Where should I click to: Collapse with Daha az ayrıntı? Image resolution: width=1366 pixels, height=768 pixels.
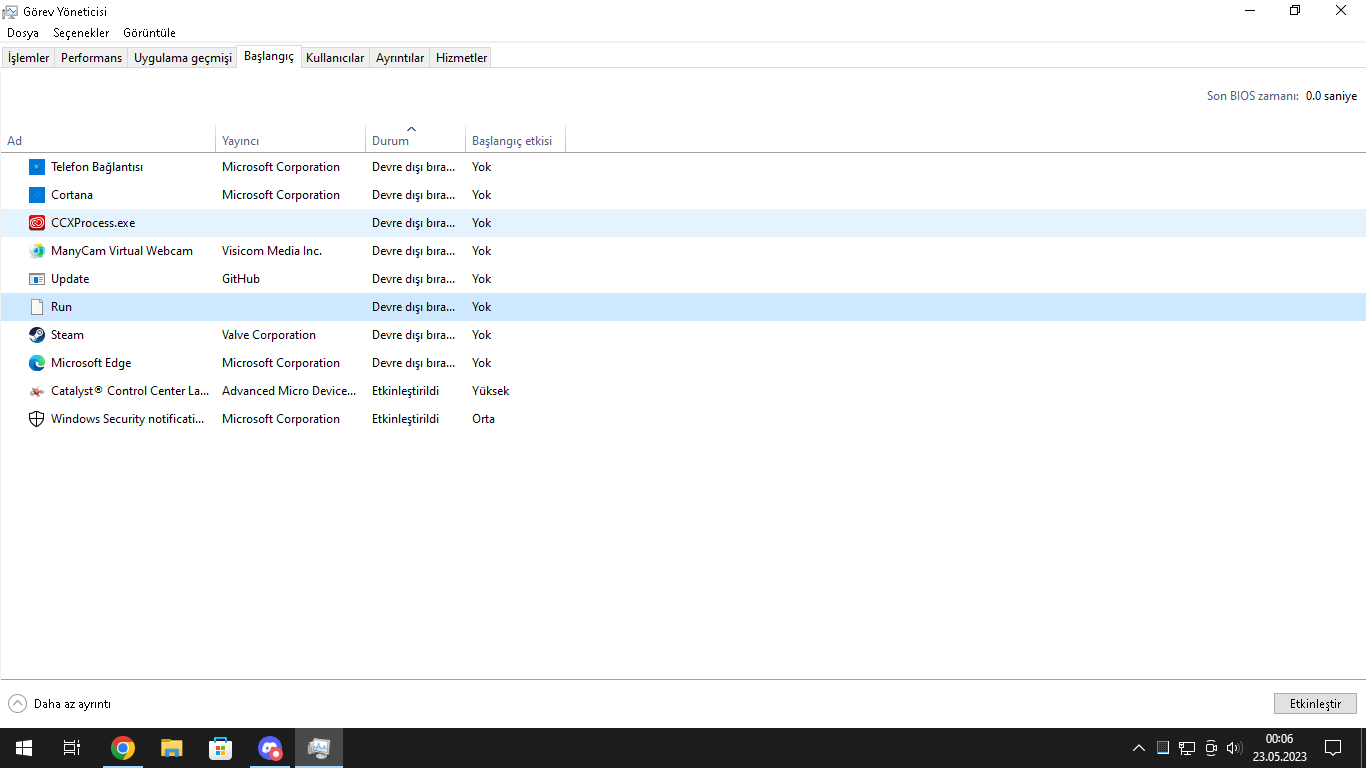click(x=60, y=704)
